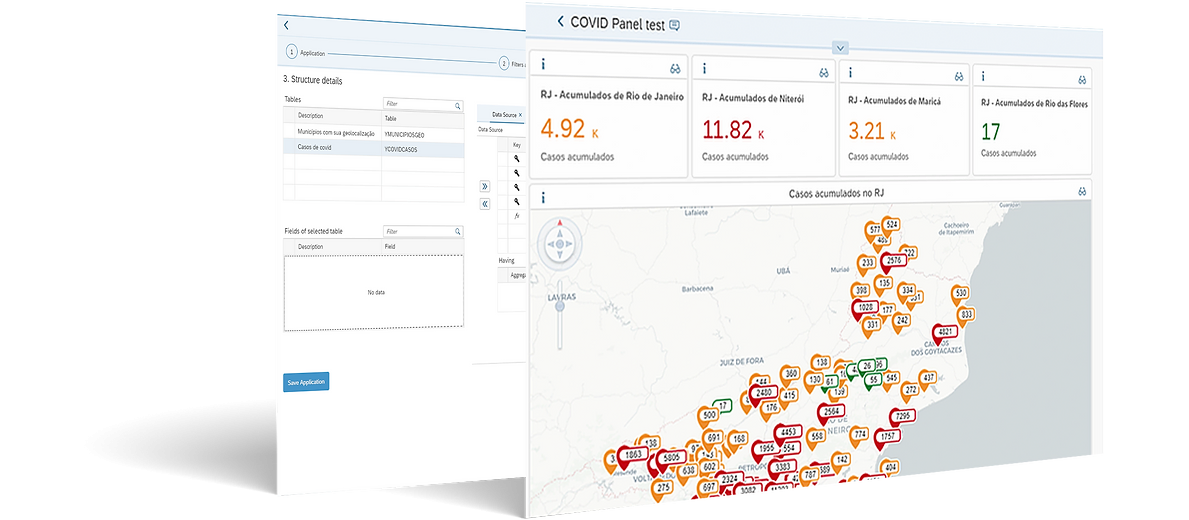The image size is (1189, 520).
Task: Click binoculars icon on Niterói card
Action: click(x=823, y=72)
